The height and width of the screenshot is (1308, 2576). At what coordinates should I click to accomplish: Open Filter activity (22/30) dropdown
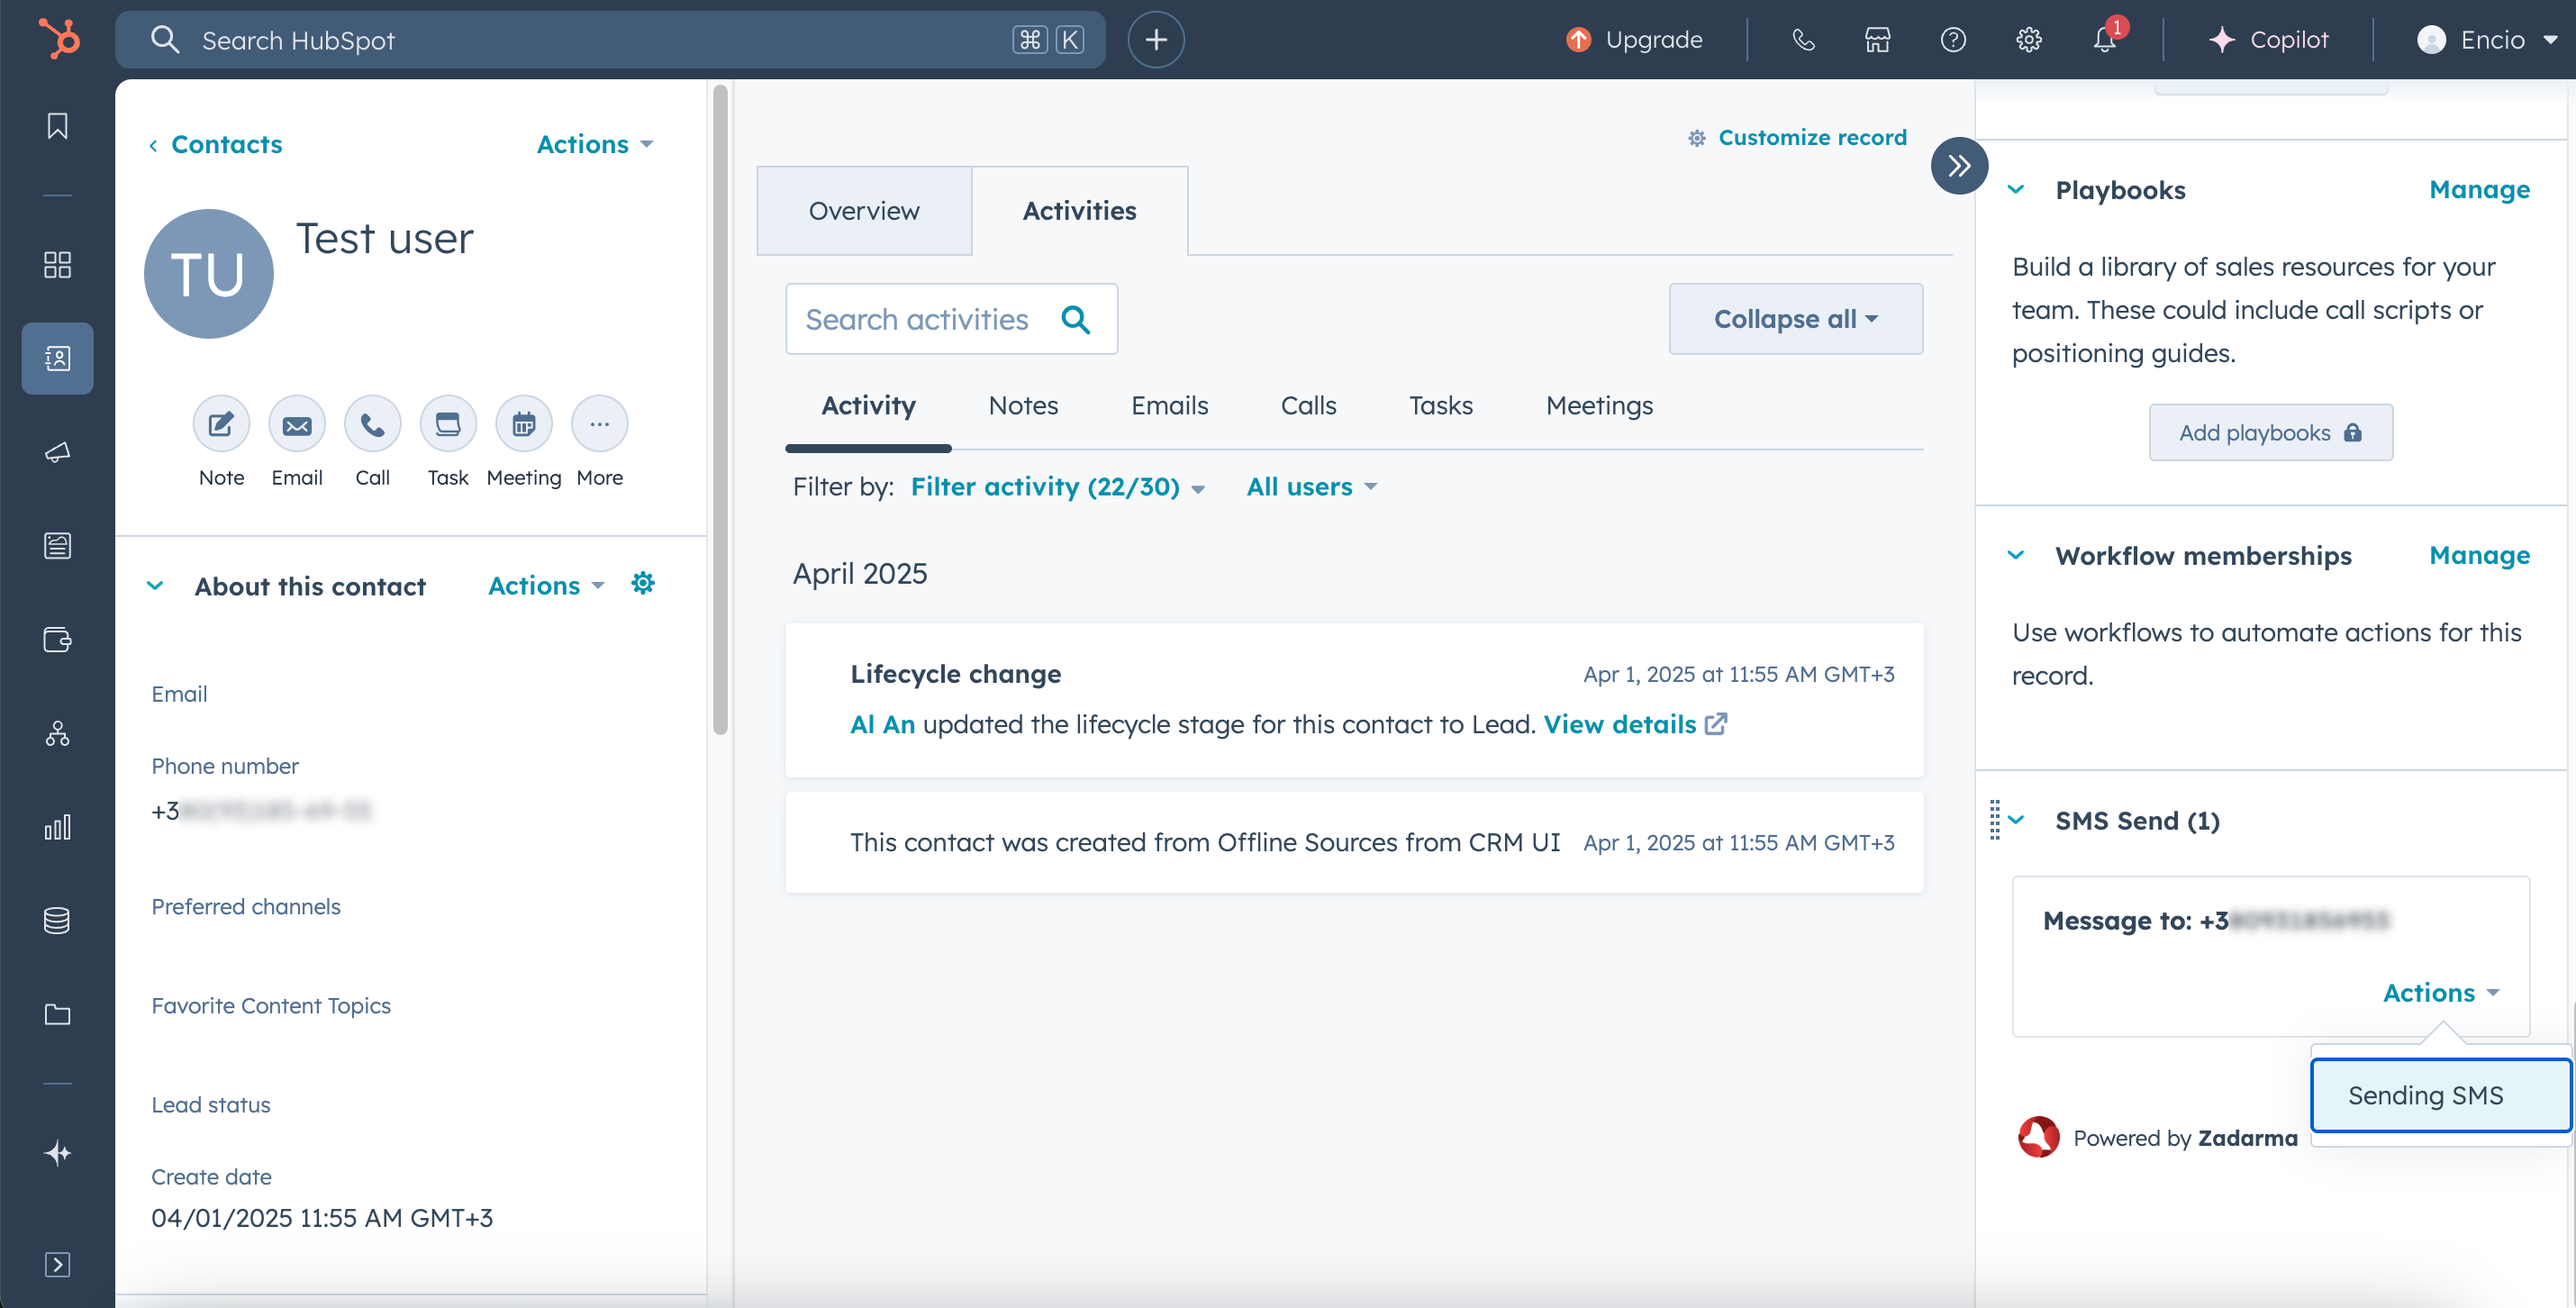point(1056,487)
